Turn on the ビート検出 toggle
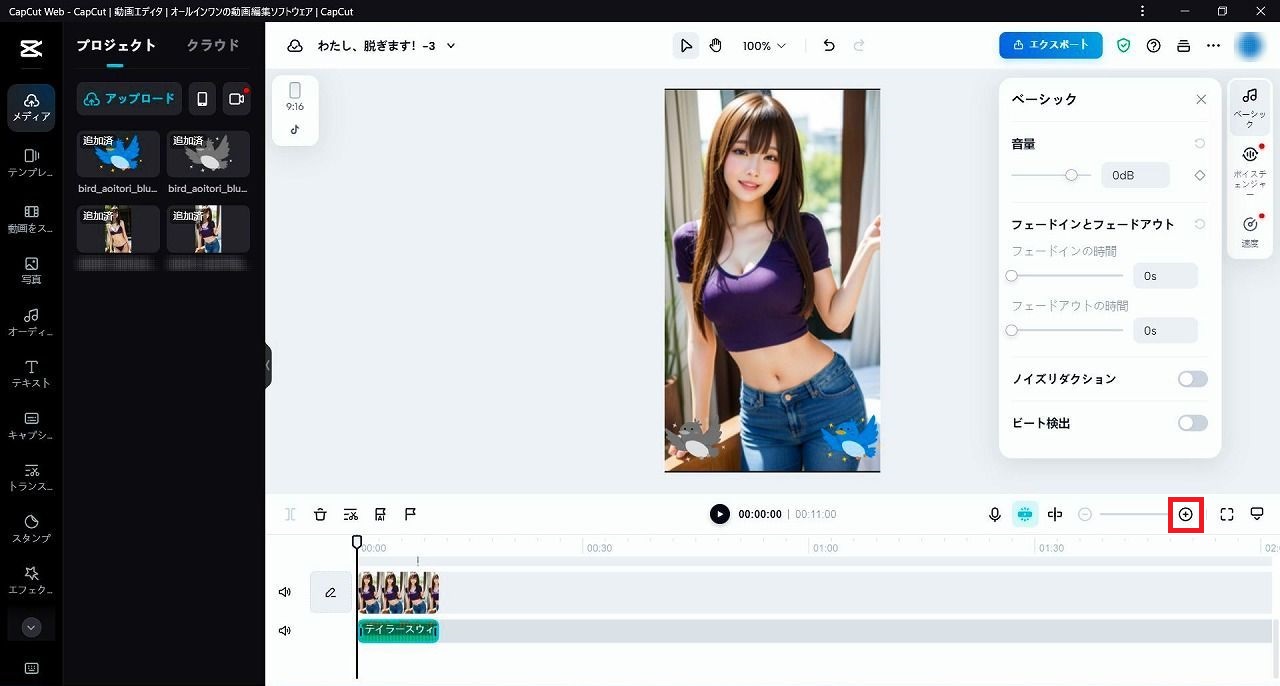1280x686 pixels. point(1192,423)
